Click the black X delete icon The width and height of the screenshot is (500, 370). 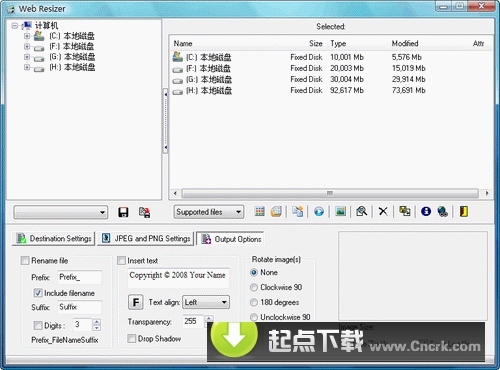click(x=383, y=211)
